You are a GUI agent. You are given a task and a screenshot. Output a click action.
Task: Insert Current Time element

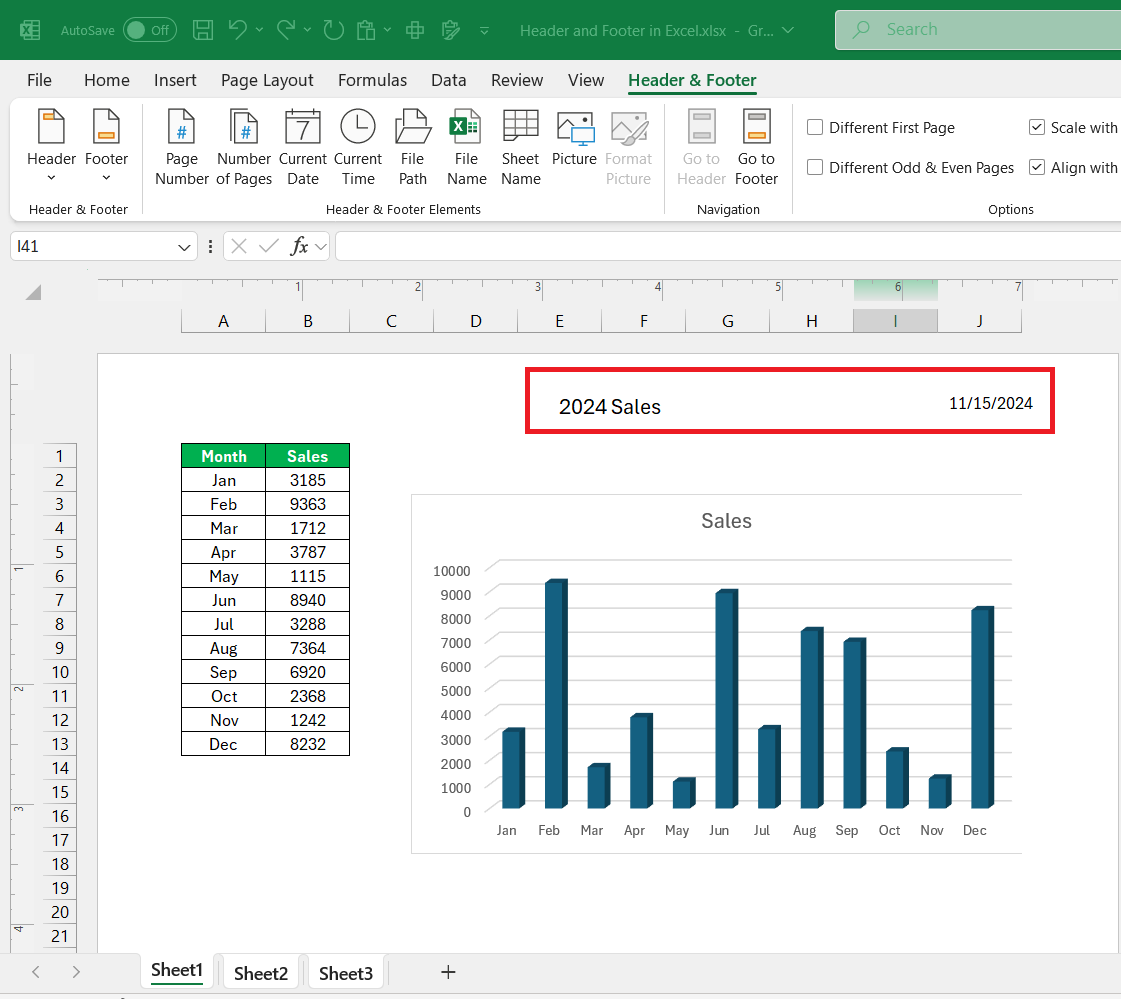point(357,147)
